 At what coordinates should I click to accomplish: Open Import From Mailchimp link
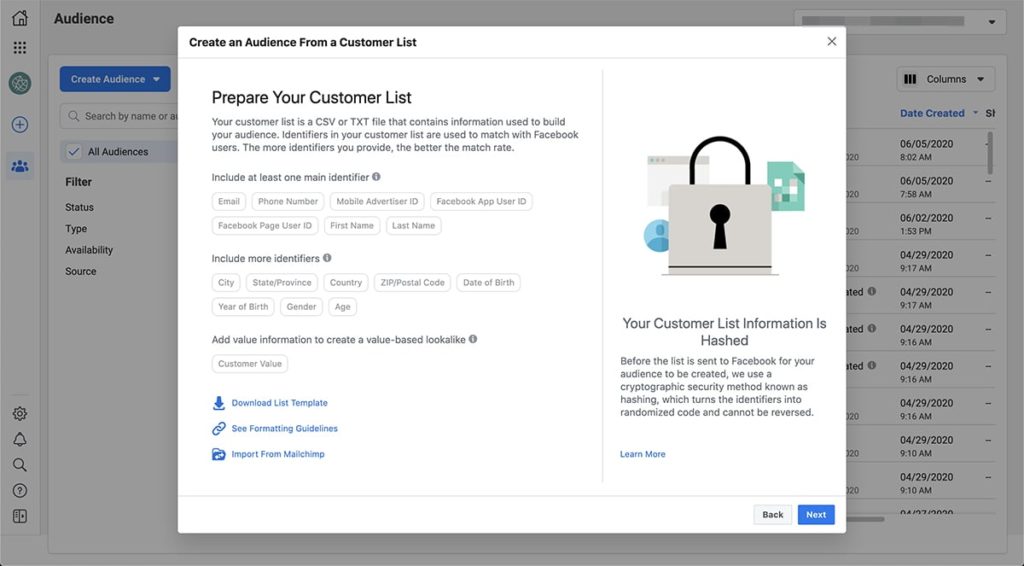[x=277, y=454]
